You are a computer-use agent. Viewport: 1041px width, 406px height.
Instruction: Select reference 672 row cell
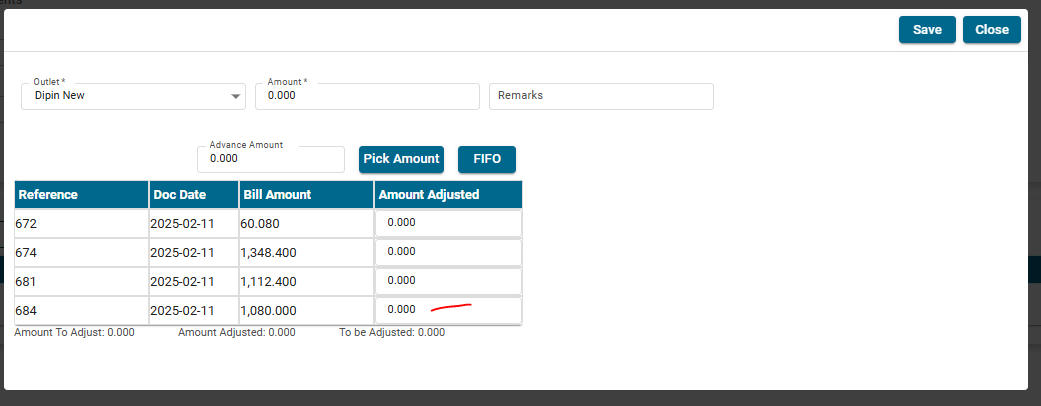pos(82,223)
